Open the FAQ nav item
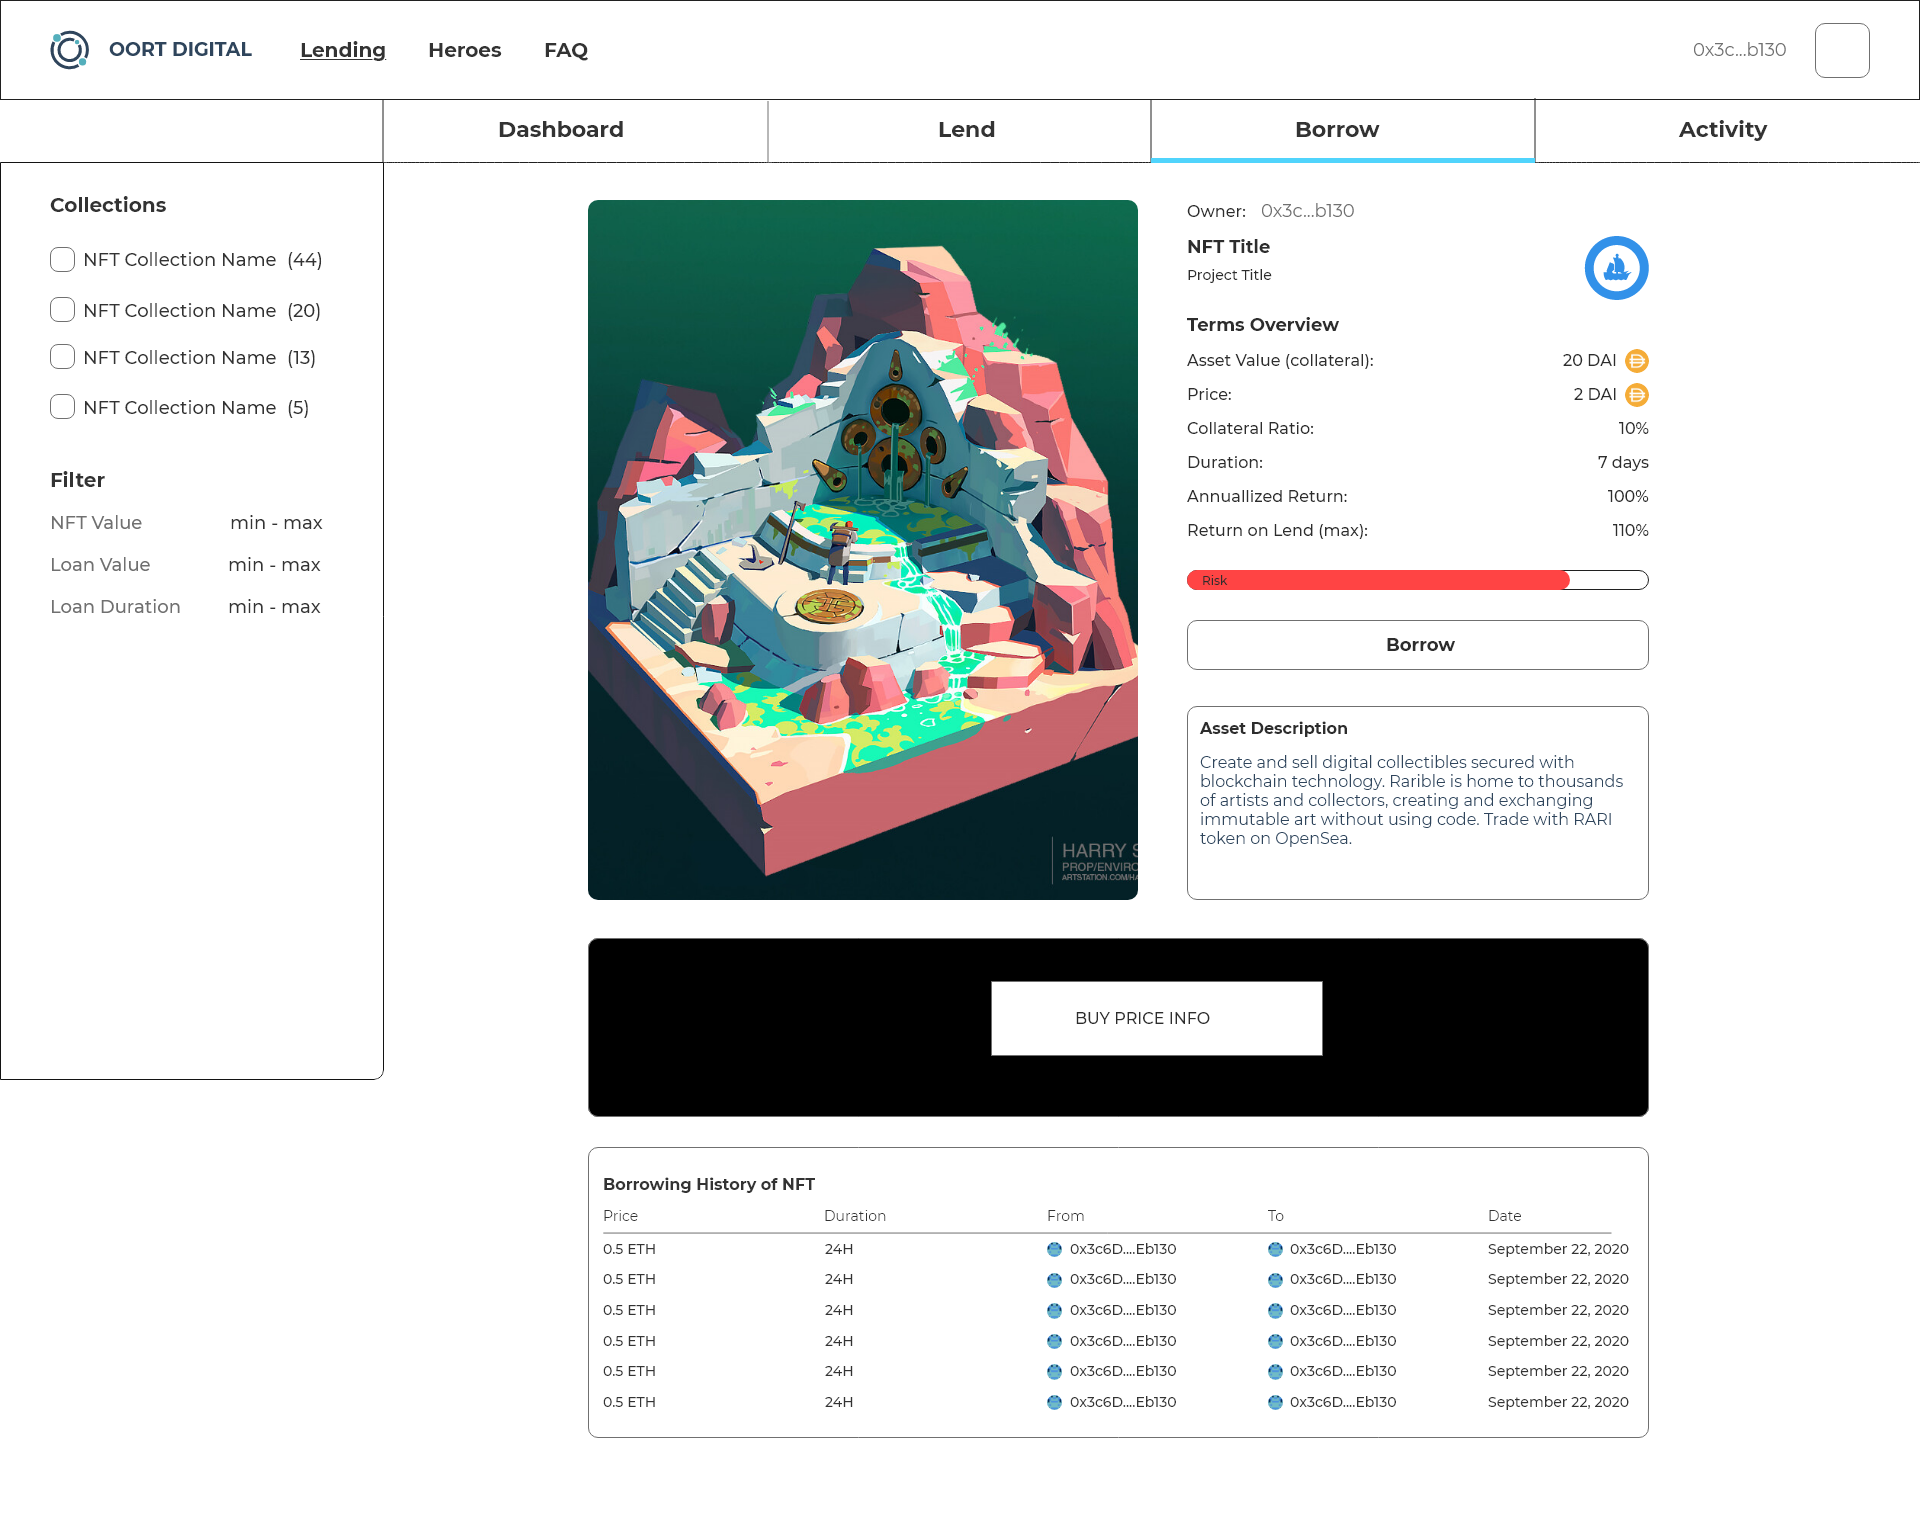1920x1519 pixels. (566, 50)
